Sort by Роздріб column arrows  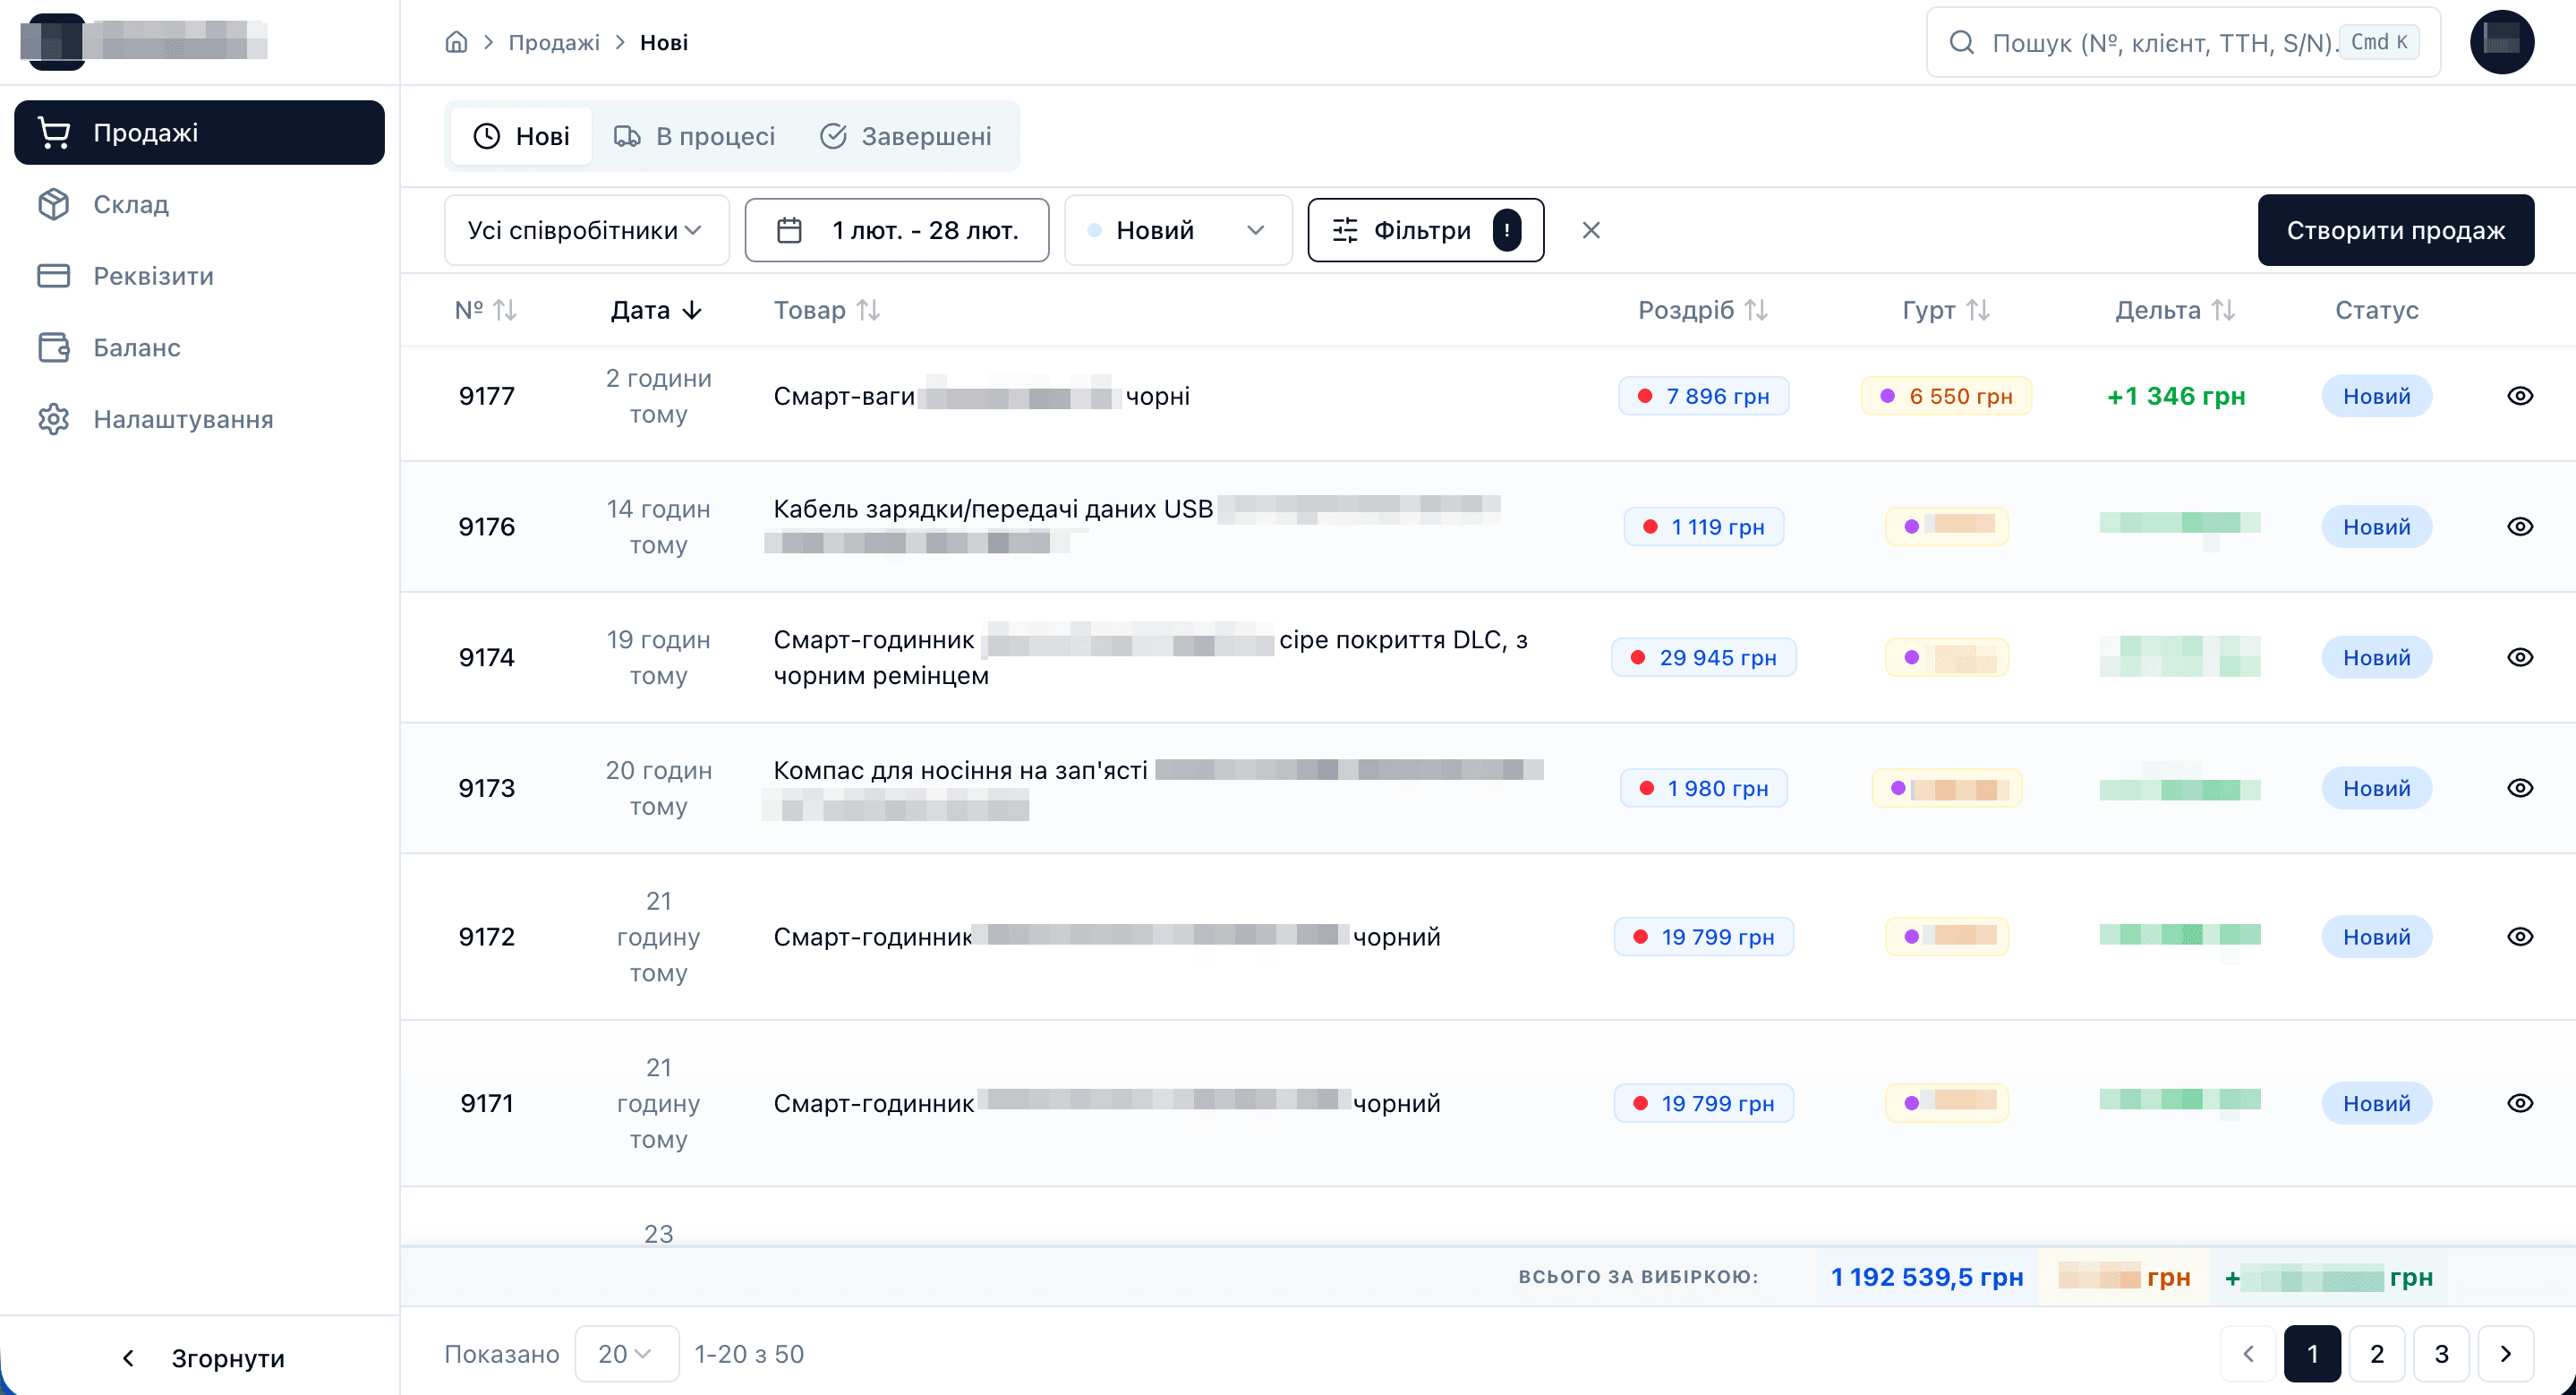1756,310
